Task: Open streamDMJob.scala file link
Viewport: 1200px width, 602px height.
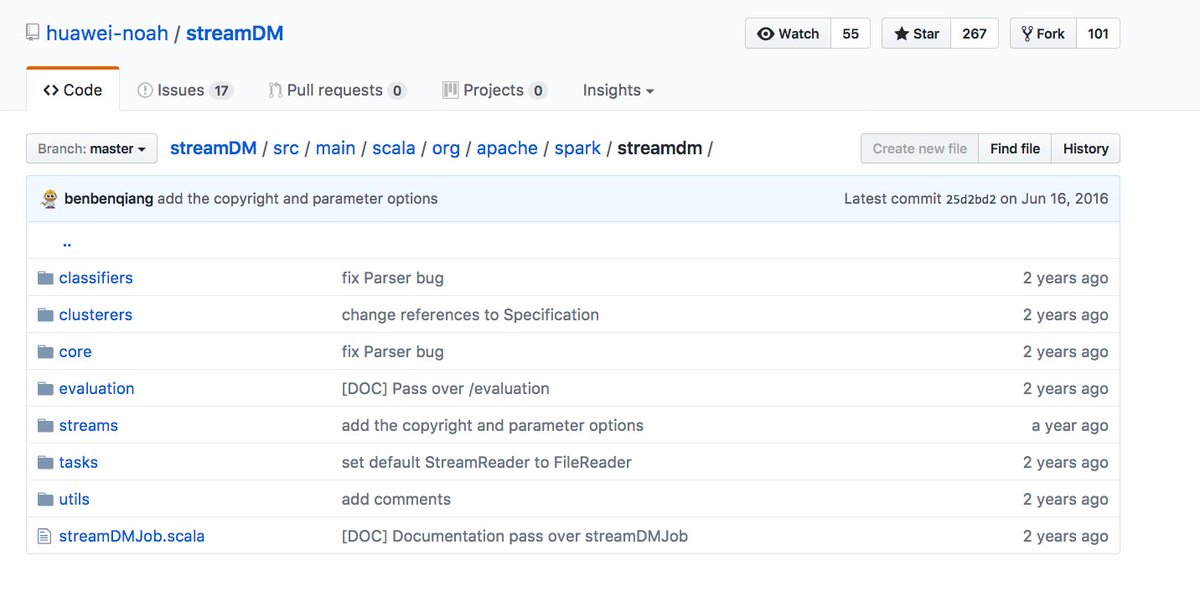Action: (x=132, y=537)
